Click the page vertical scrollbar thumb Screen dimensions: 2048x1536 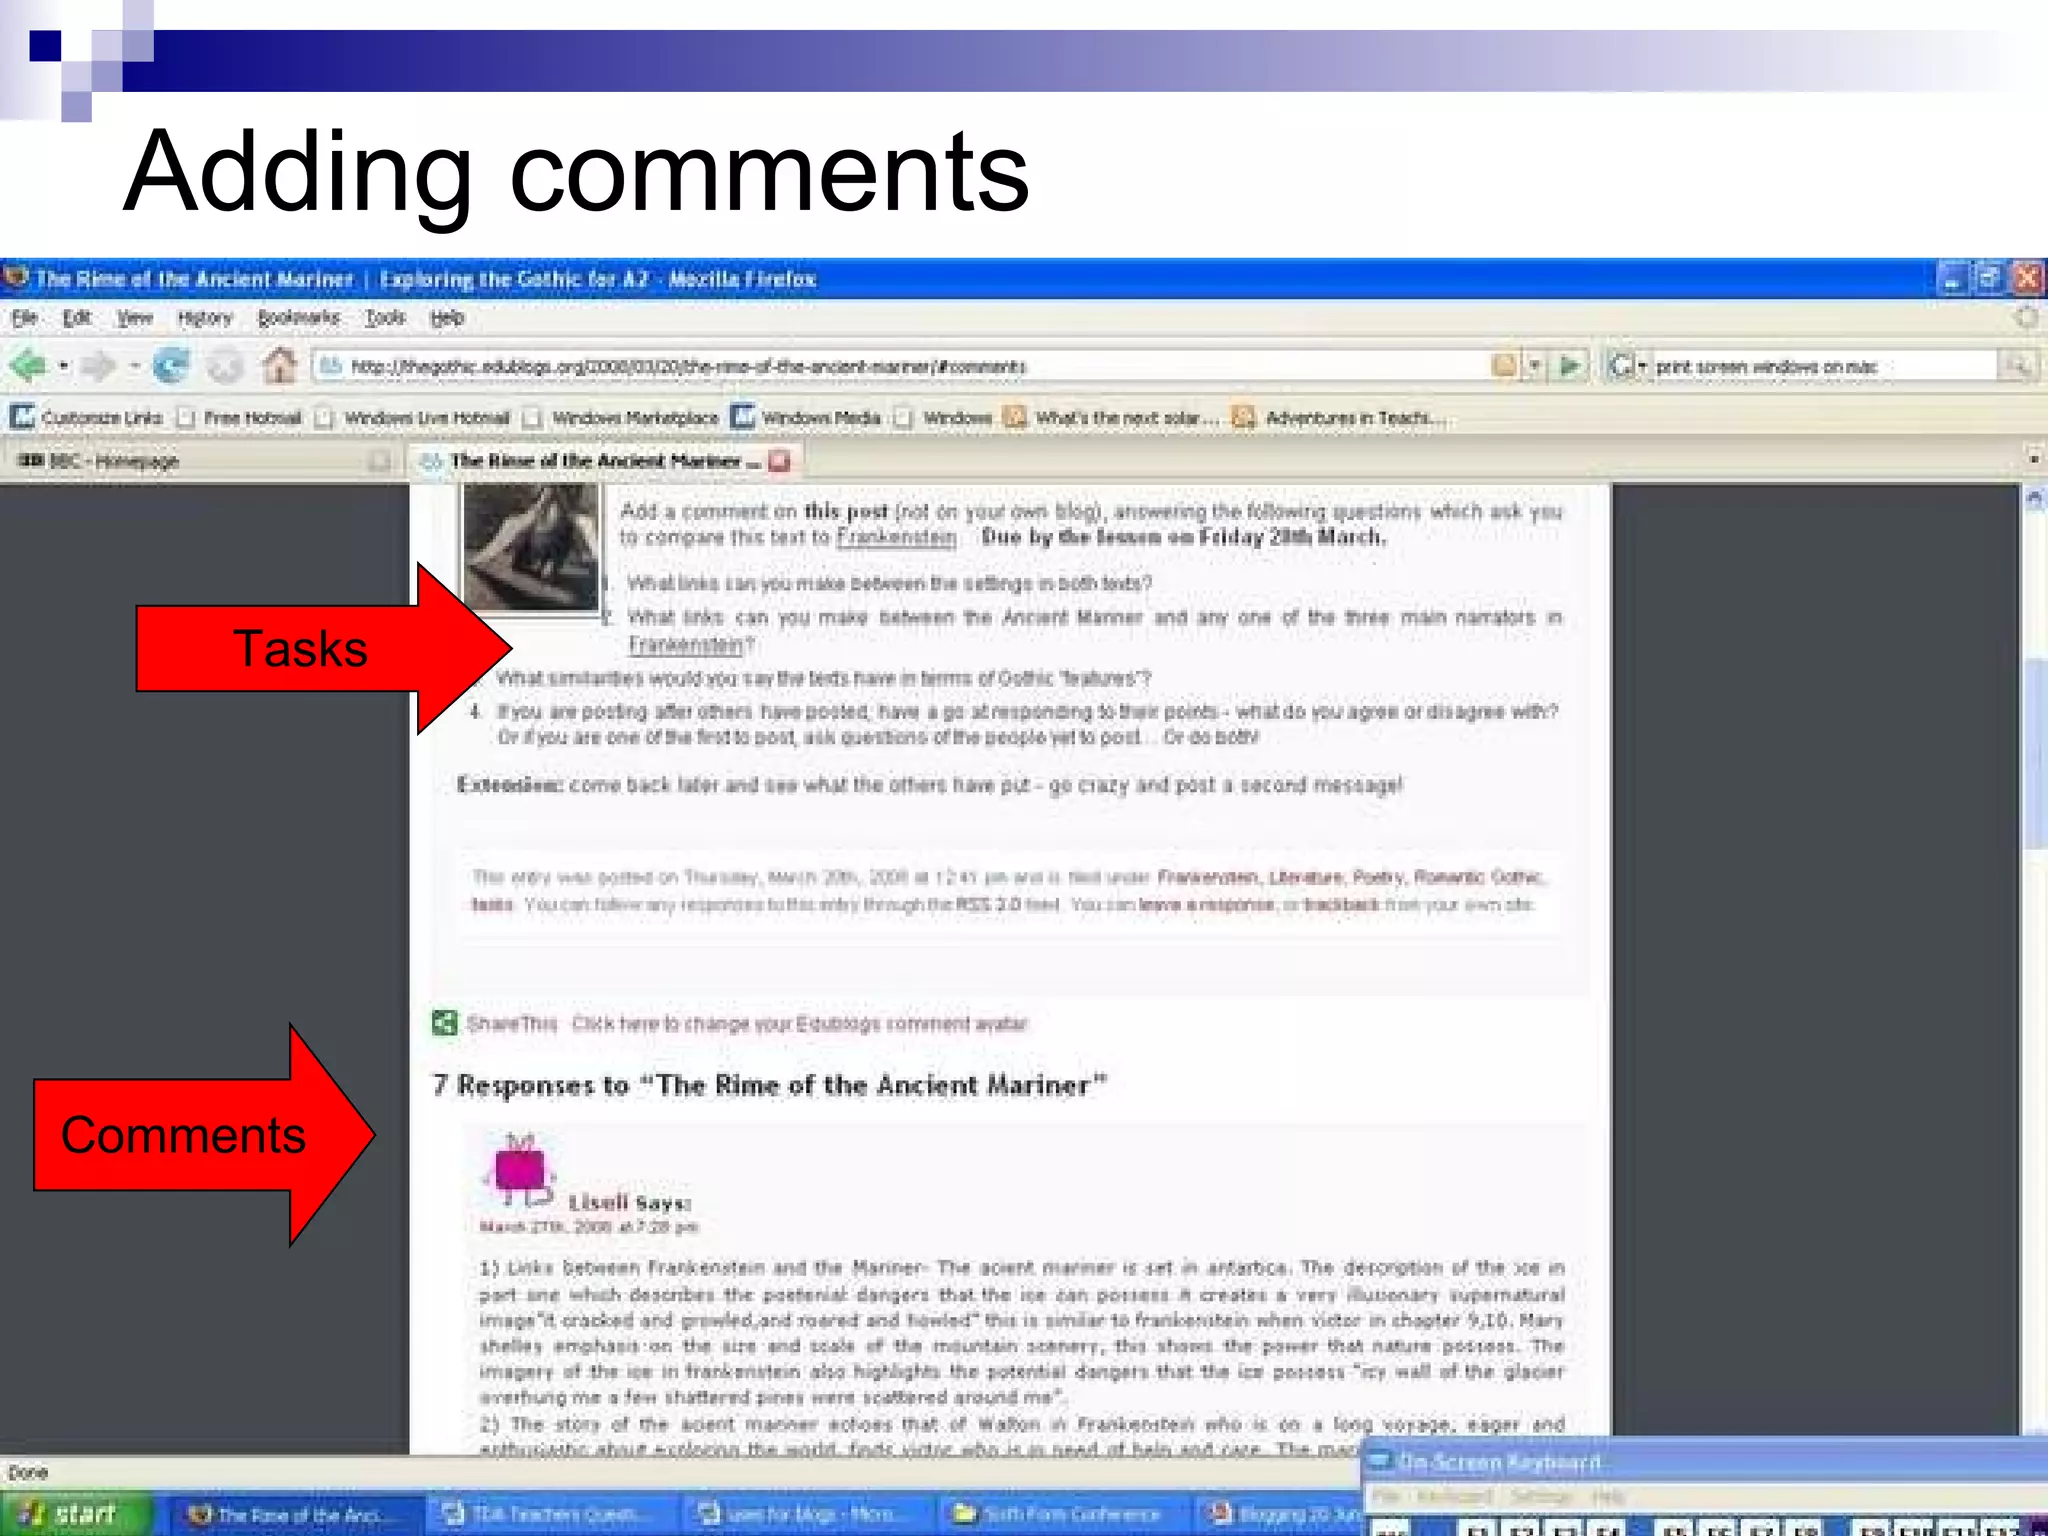(x=2034, y=755)
